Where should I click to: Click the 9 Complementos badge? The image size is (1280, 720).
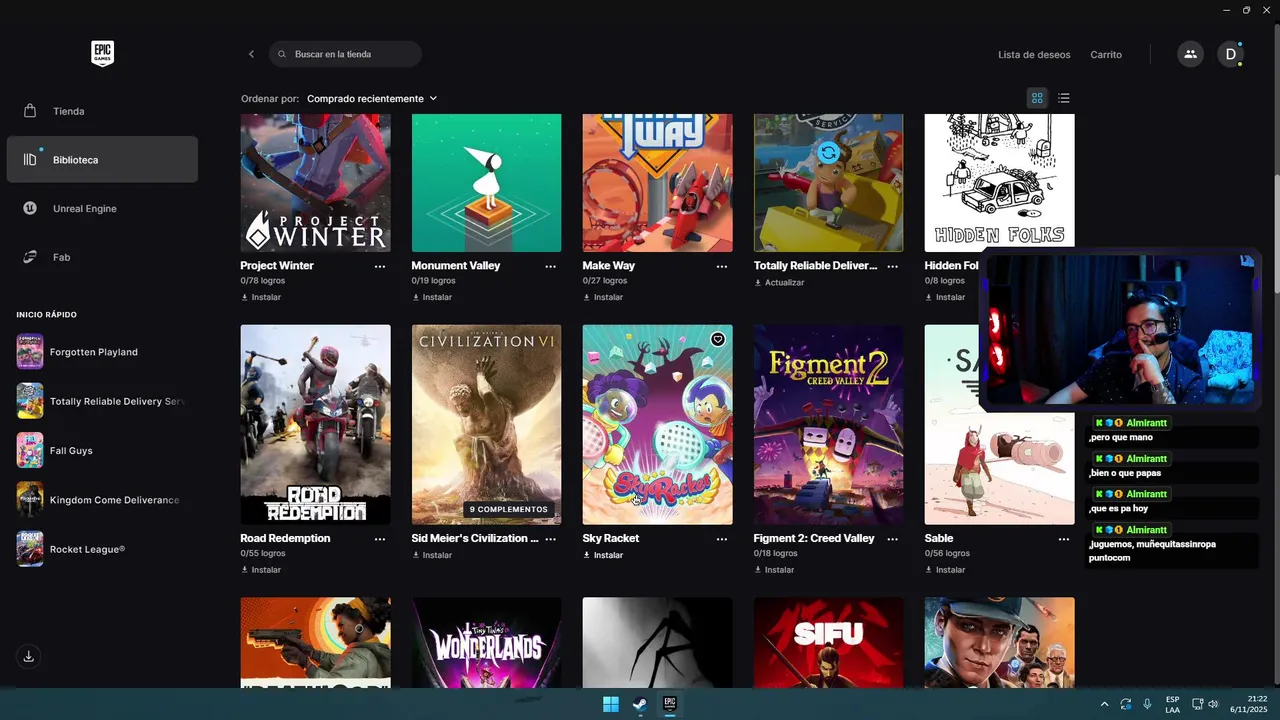point(509,509)
